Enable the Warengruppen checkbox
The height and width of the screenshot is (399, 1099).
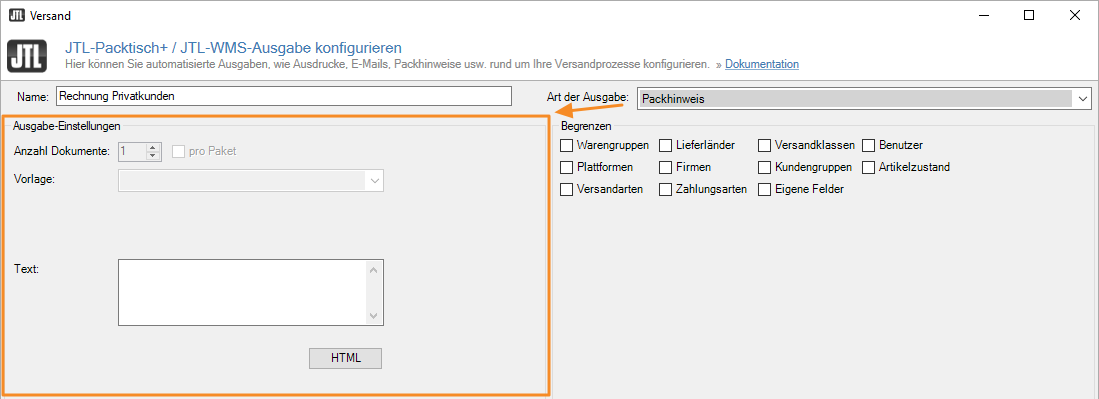click(x=566, y=145)
